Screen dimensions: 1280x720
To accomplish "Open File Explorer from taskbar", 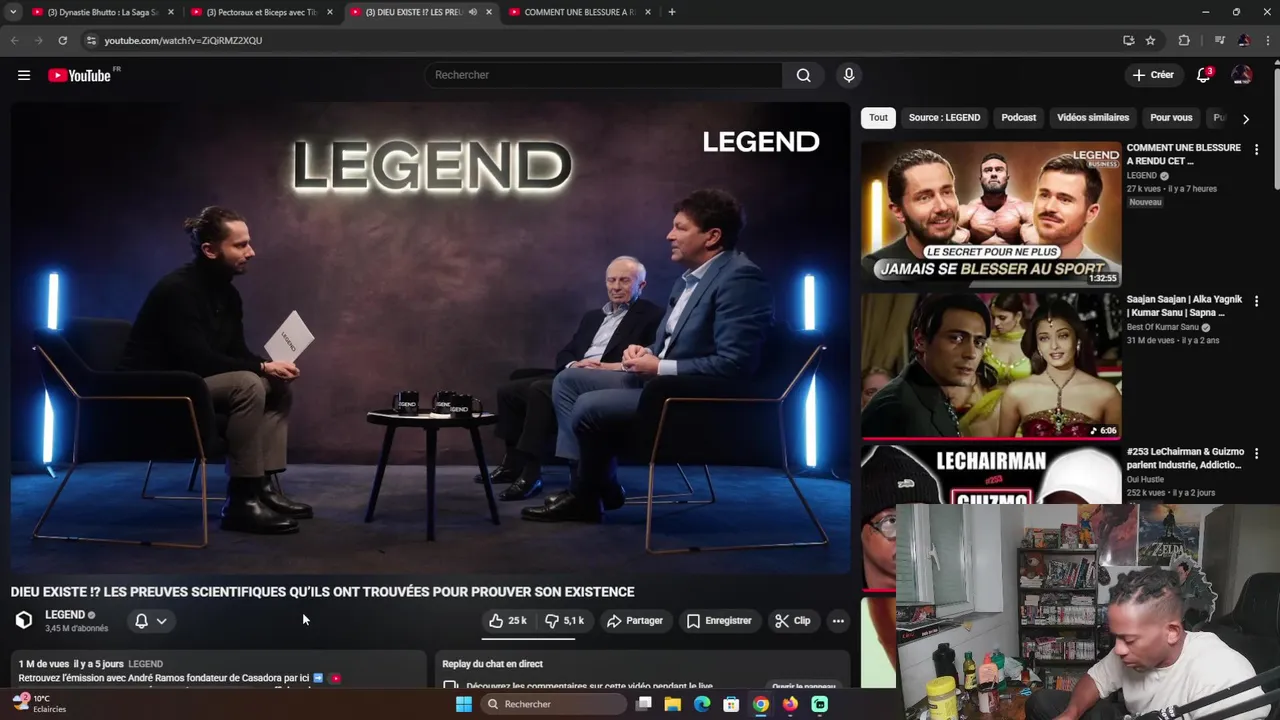I will [x=673, y=704].
